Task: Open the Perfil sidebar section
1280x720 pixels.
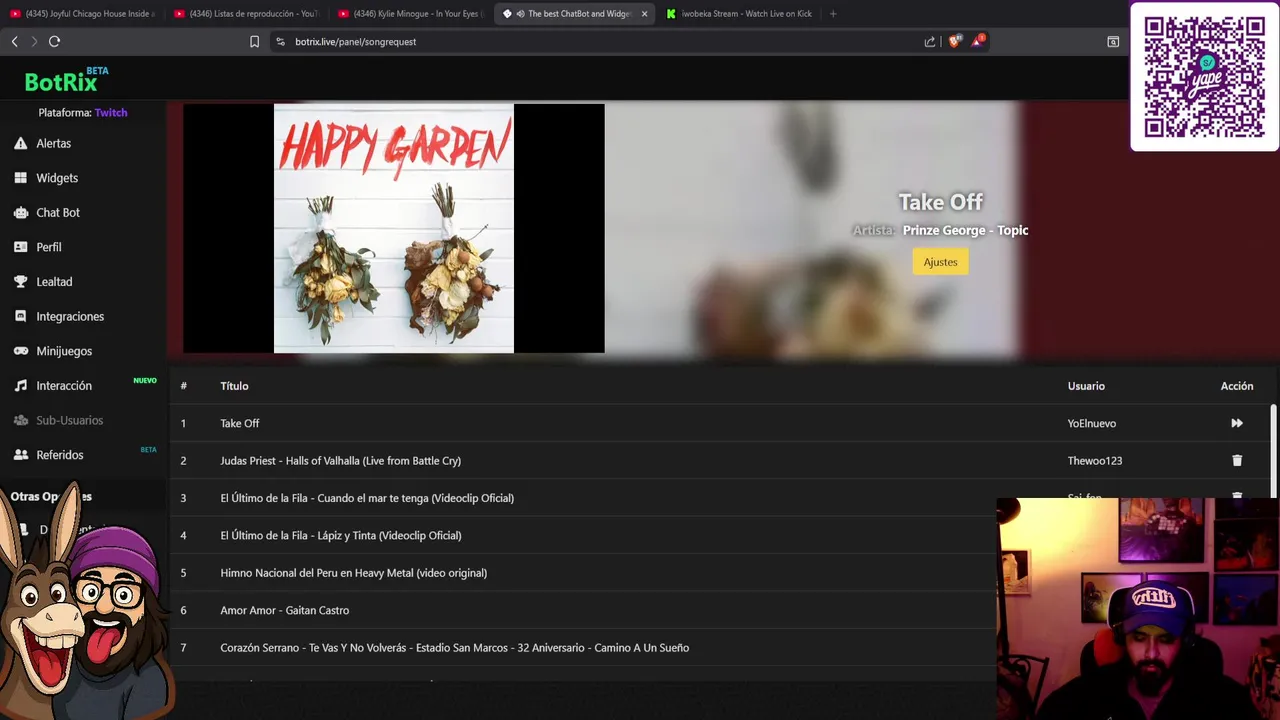Action: (37, 247)
